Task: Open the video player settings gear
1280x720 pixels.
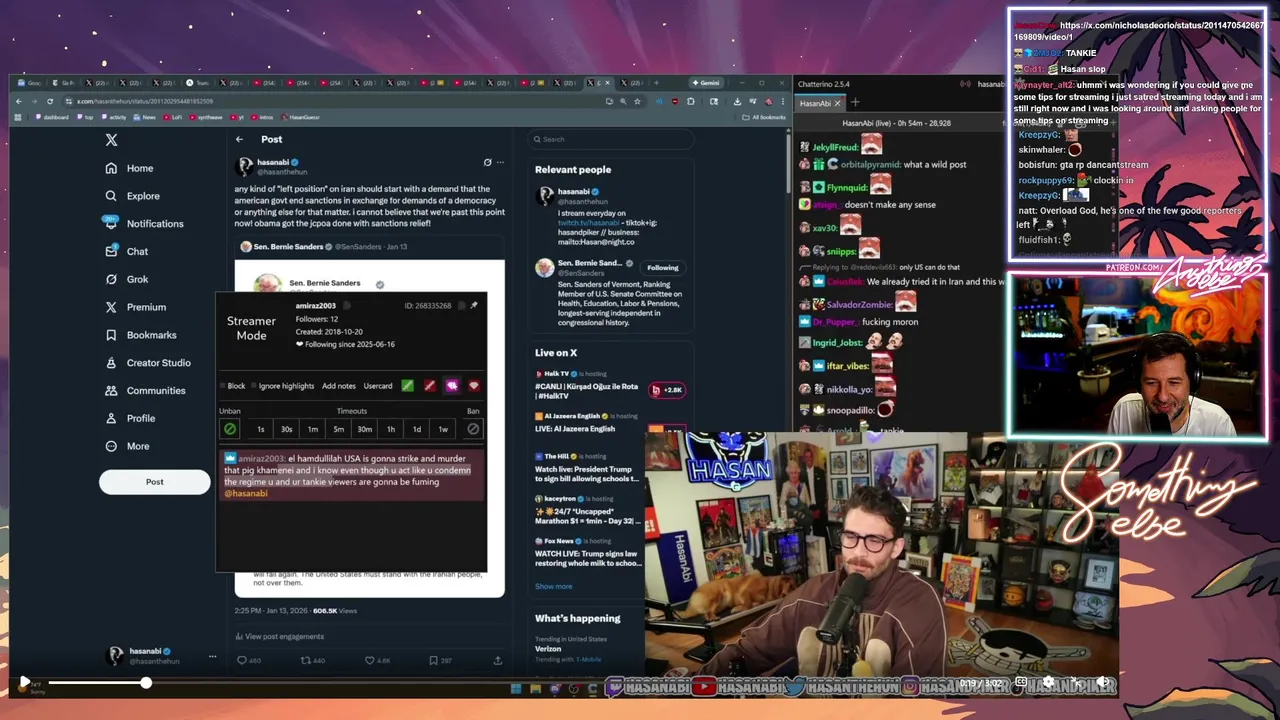Action: click(1047, 682)
